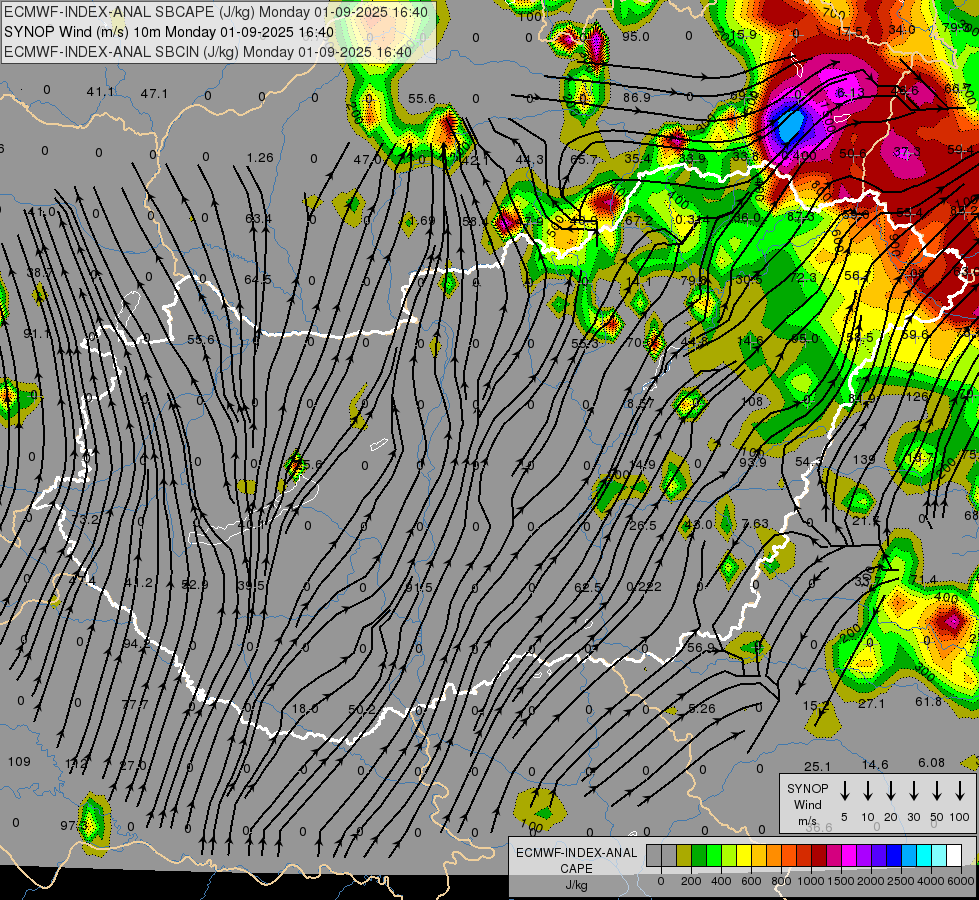Viewport: 979px width, 900px height.
Task: Click the map value 91.1
Action: click(37, 334)
